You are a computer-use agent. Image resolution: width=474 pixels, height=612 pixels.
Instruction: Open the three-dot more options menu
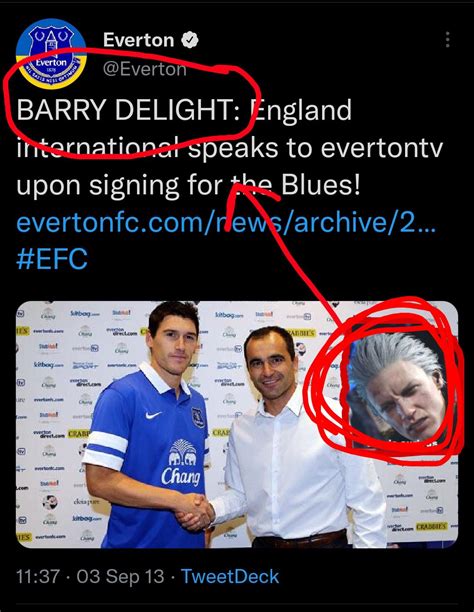(x=447, y=40)
